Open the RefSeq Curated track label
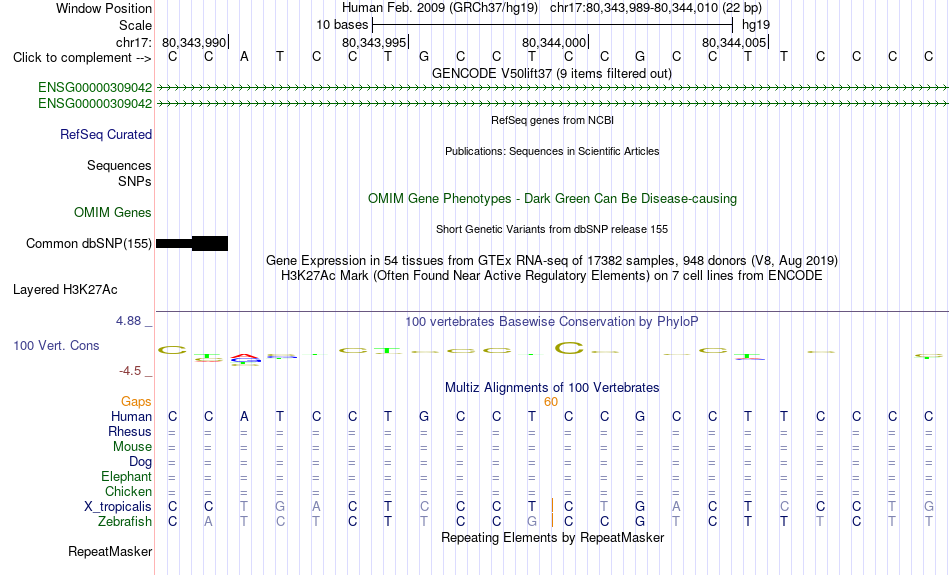 tap(106, 135)
